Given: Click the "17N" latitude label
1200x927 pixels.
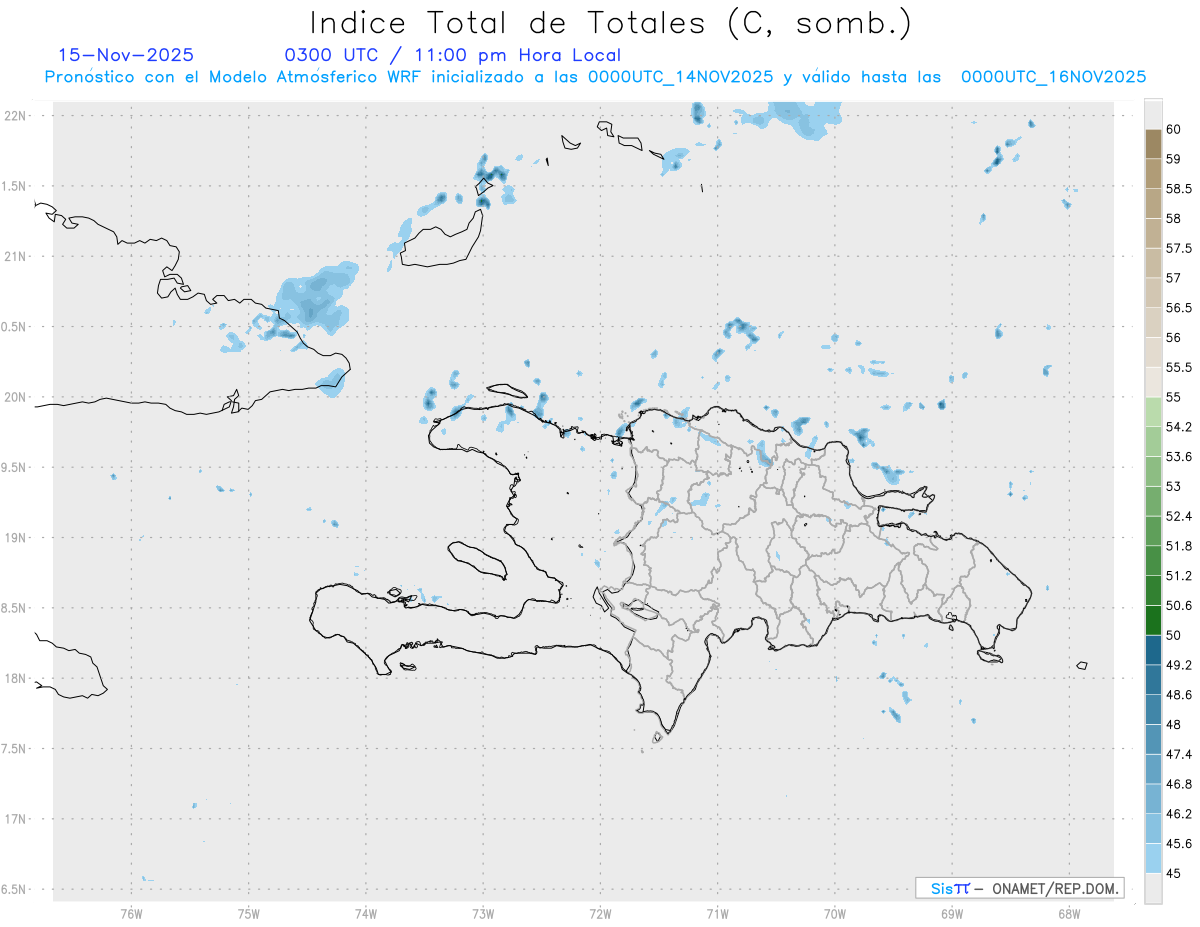Looking at the screenshot, I should (16, 819).
